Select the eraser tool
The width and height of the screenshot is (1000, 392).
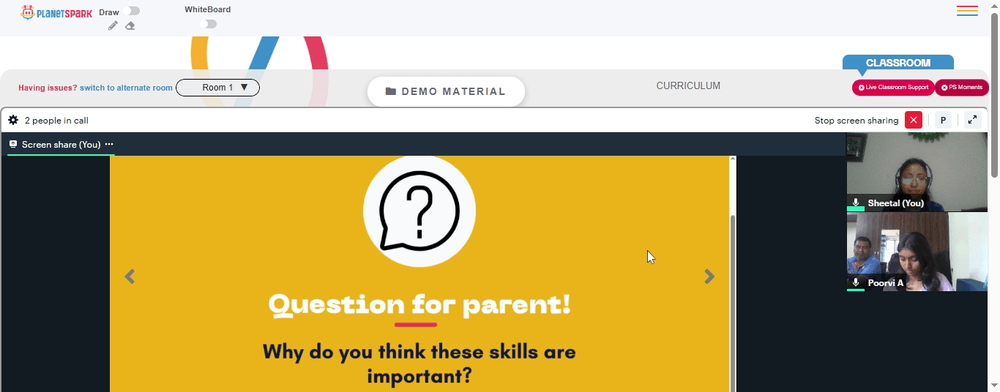click(x=130, y=25)
